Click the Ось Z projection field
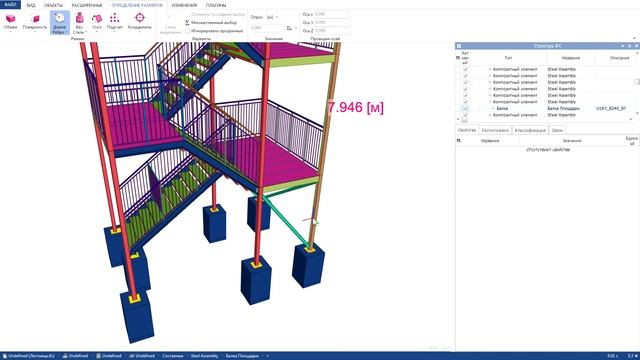The image size is (640, 360). 332,31
